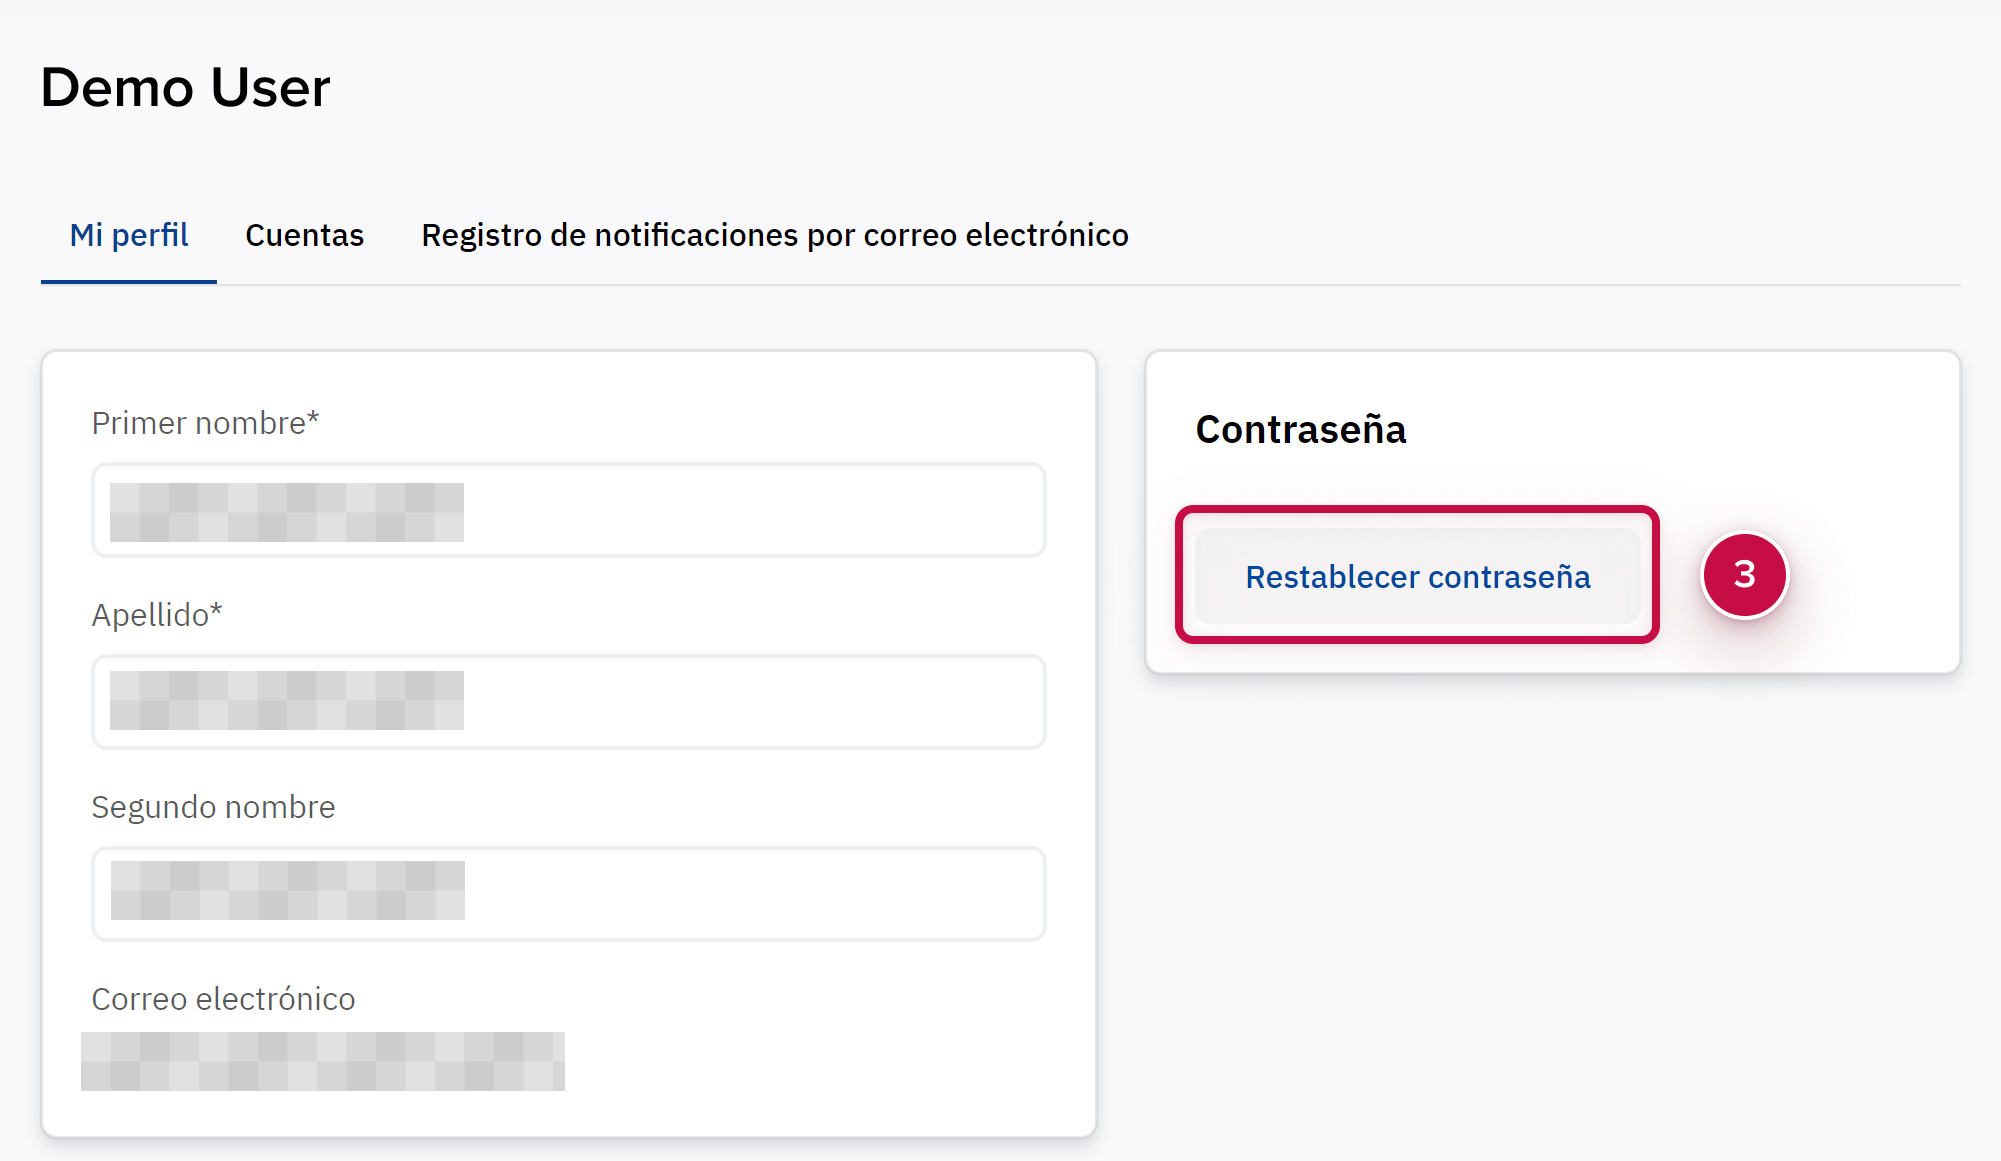Click the blurred Correo electrónico value
Viewport: 2001px width, 1161px height.
tap(322, 1061)
